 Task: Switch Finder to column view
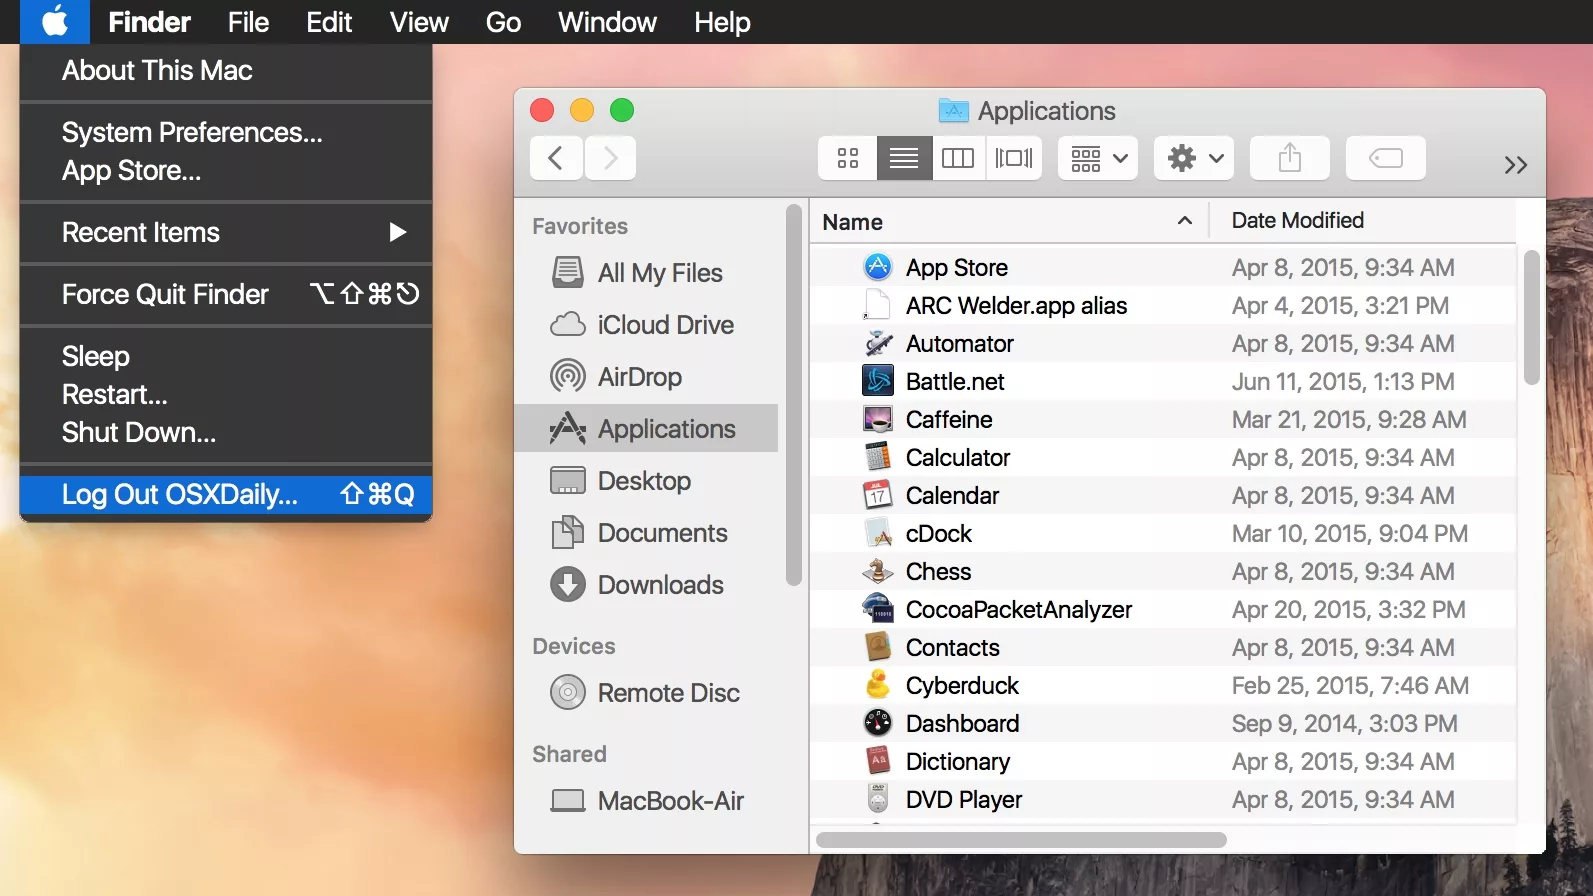[x=958, y=158]
